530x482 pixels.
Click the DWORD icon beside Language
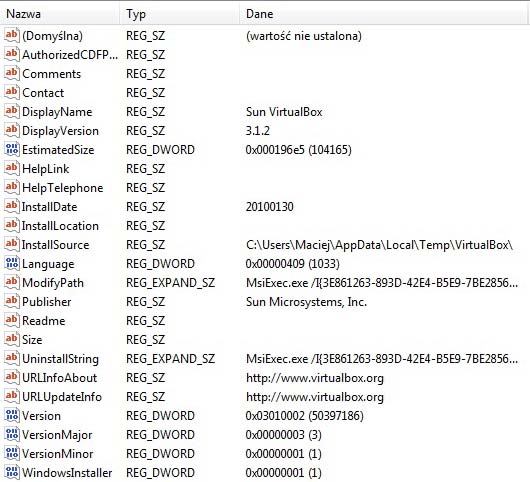point(12,263)
